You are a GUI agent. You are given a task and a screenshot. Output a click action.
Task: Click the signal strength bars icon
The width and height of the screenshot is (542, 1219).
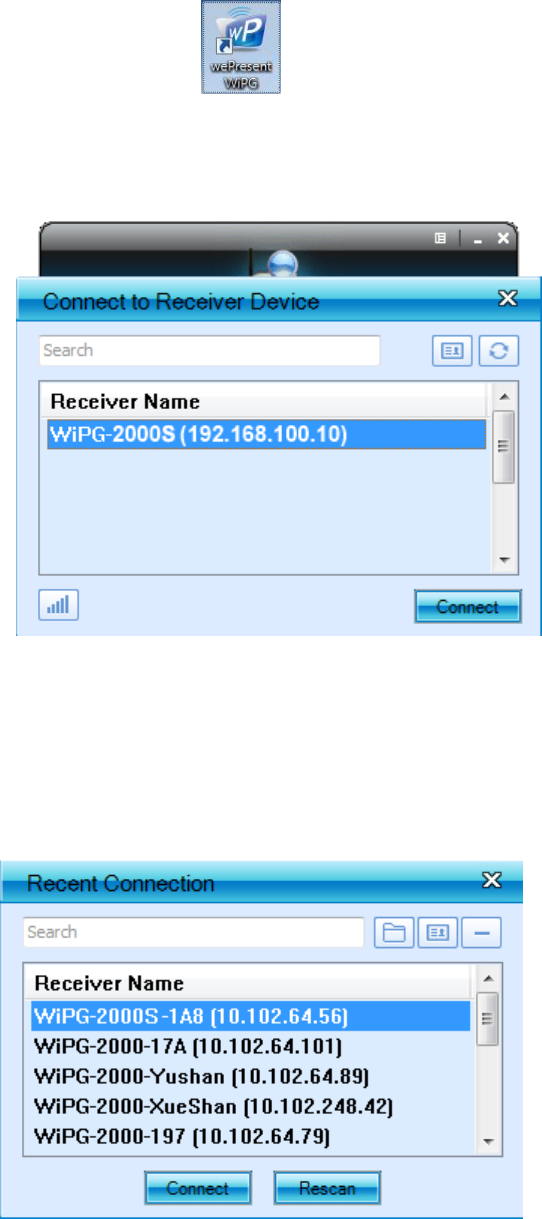tap(61, 606)
